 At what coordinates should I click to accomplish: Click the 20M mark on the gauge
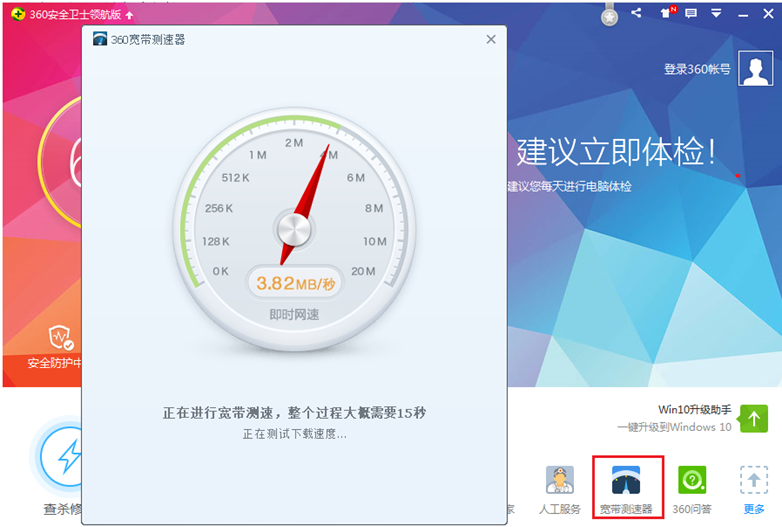coord(363,271)
